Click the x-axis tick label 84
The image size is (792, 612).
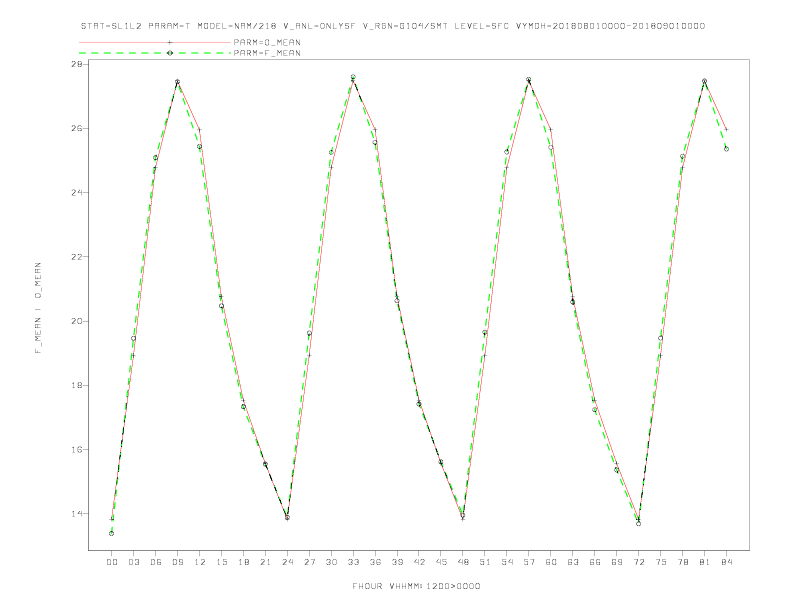pos(726,562)
